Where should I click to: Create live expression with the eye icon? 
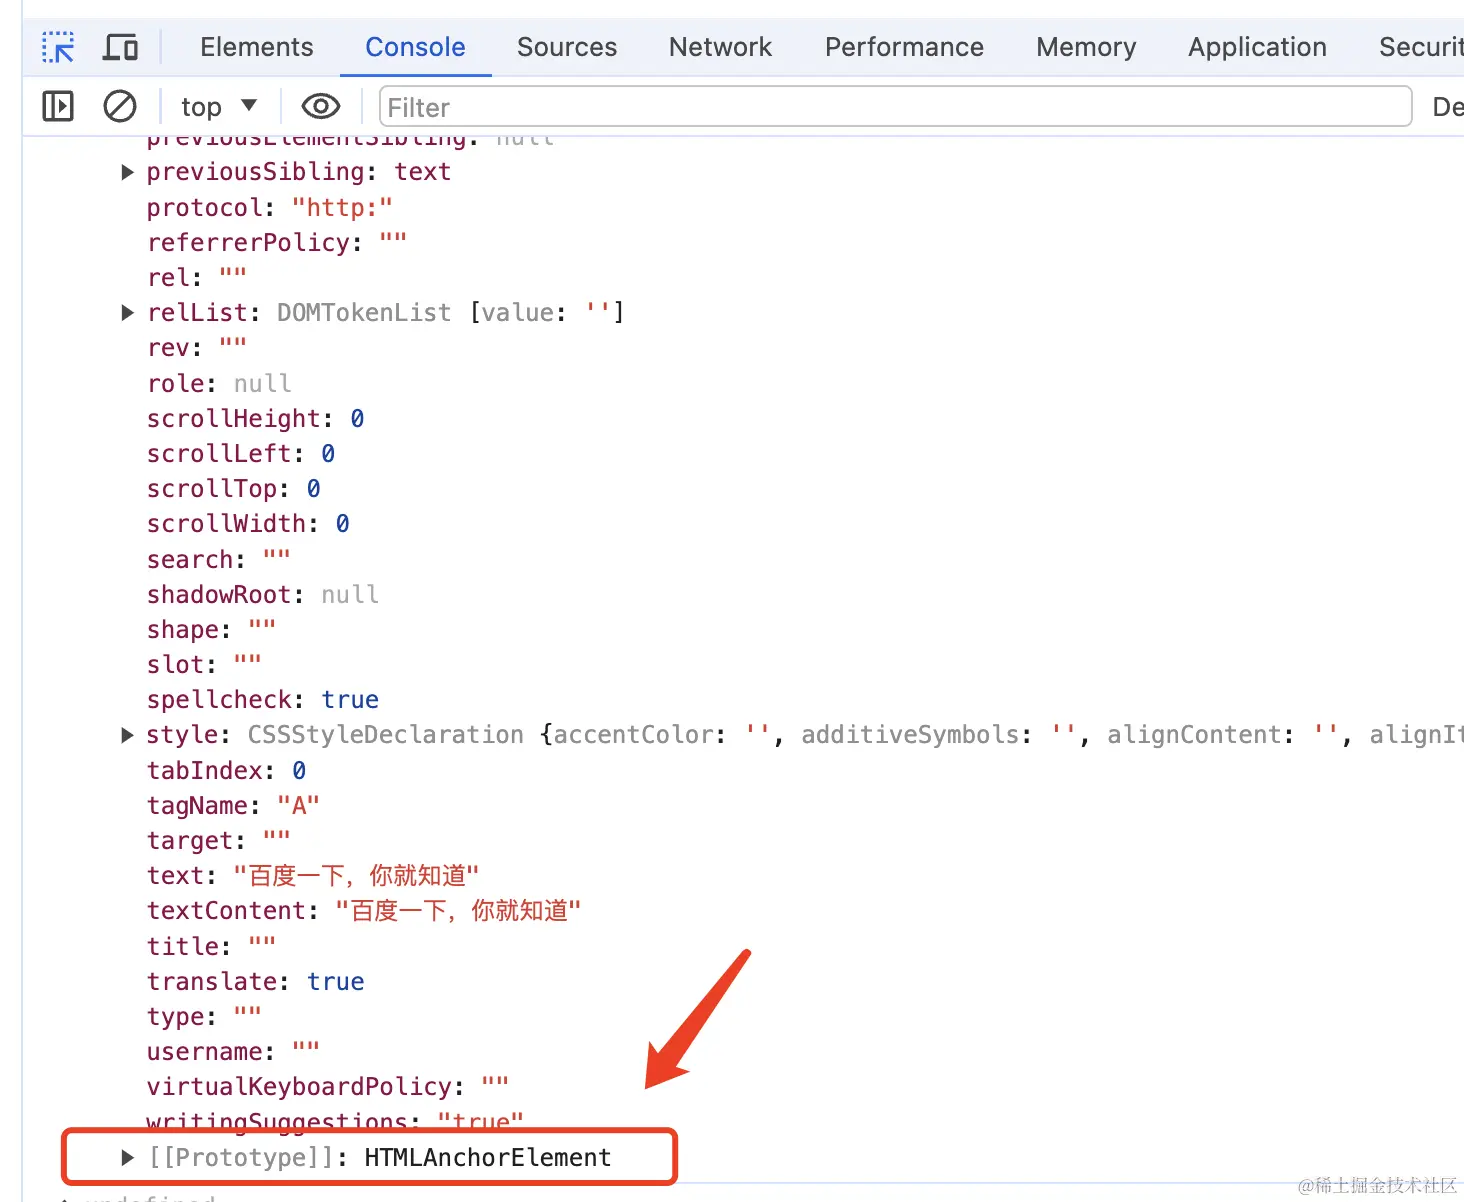pyautogui.click(x=320, y=106)
